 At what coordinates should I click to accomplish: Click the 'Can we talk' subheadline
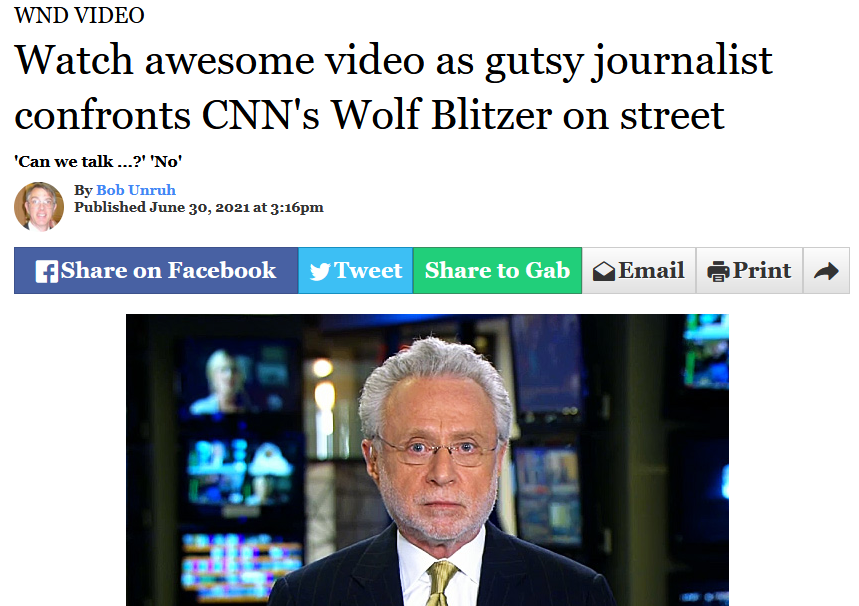pos(98,162)
